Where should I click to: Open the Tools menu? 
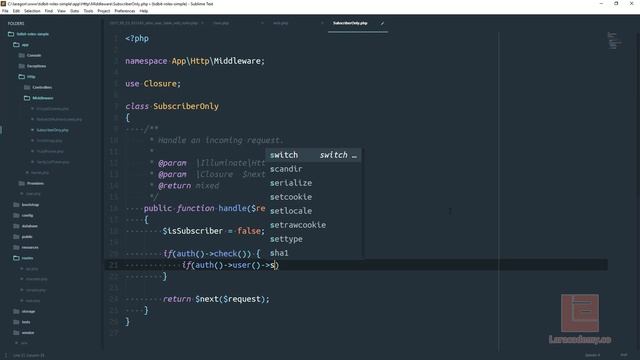pos(88,11)
